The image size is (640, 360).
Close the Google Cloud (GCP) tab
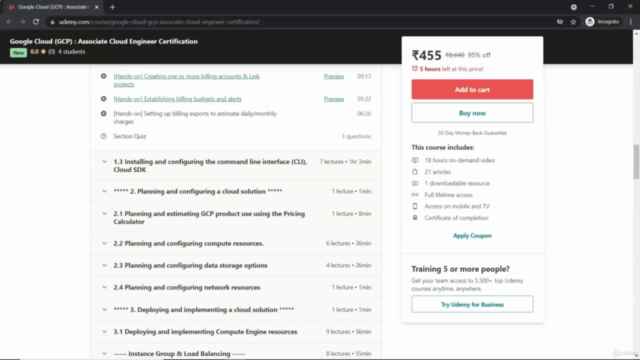tap(96, 7)
